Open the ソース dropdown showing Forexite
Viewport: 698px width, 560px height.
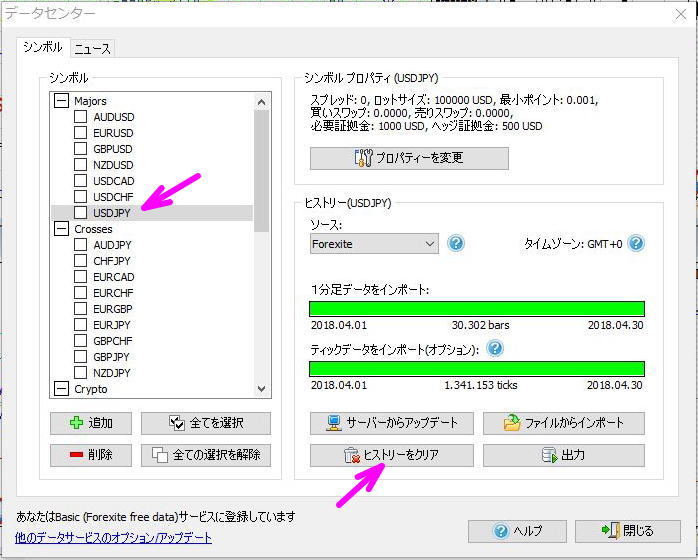coord(374,243)
